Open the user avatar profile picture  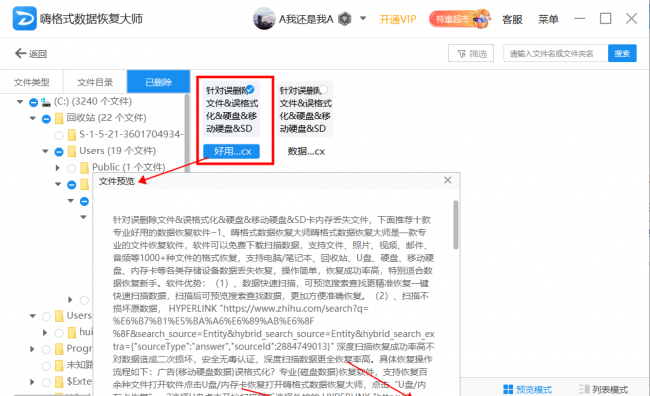[264, 19]
